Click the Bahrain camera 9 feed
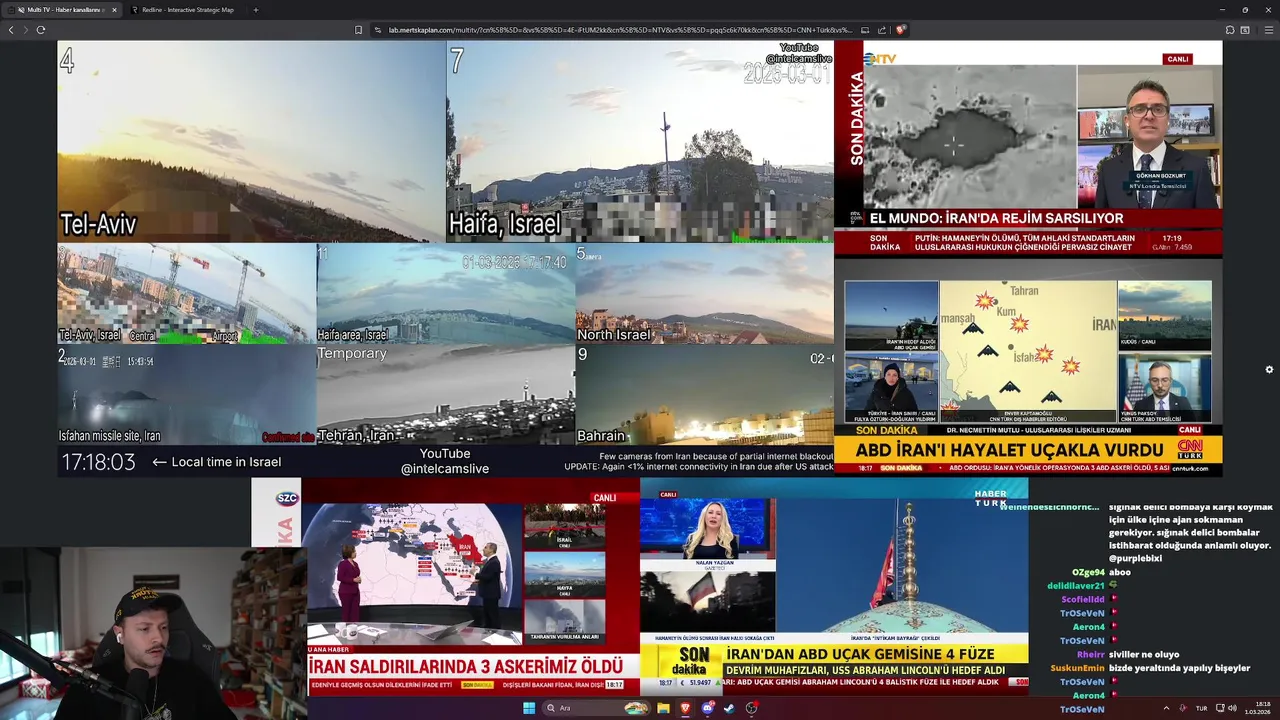 tap(705, 395)
